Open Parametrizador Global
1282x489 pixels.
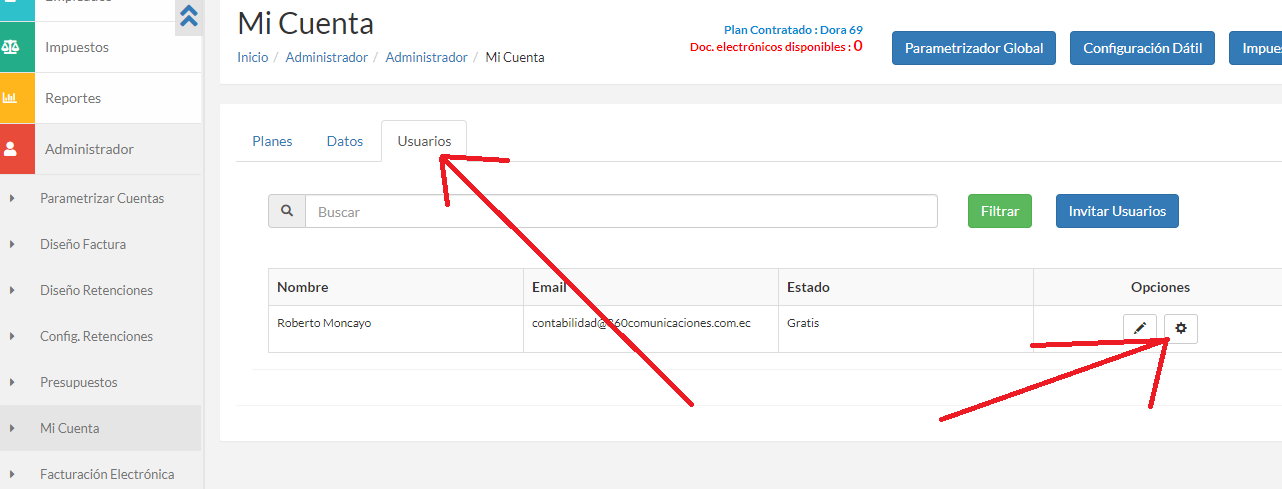coord(974,48)
